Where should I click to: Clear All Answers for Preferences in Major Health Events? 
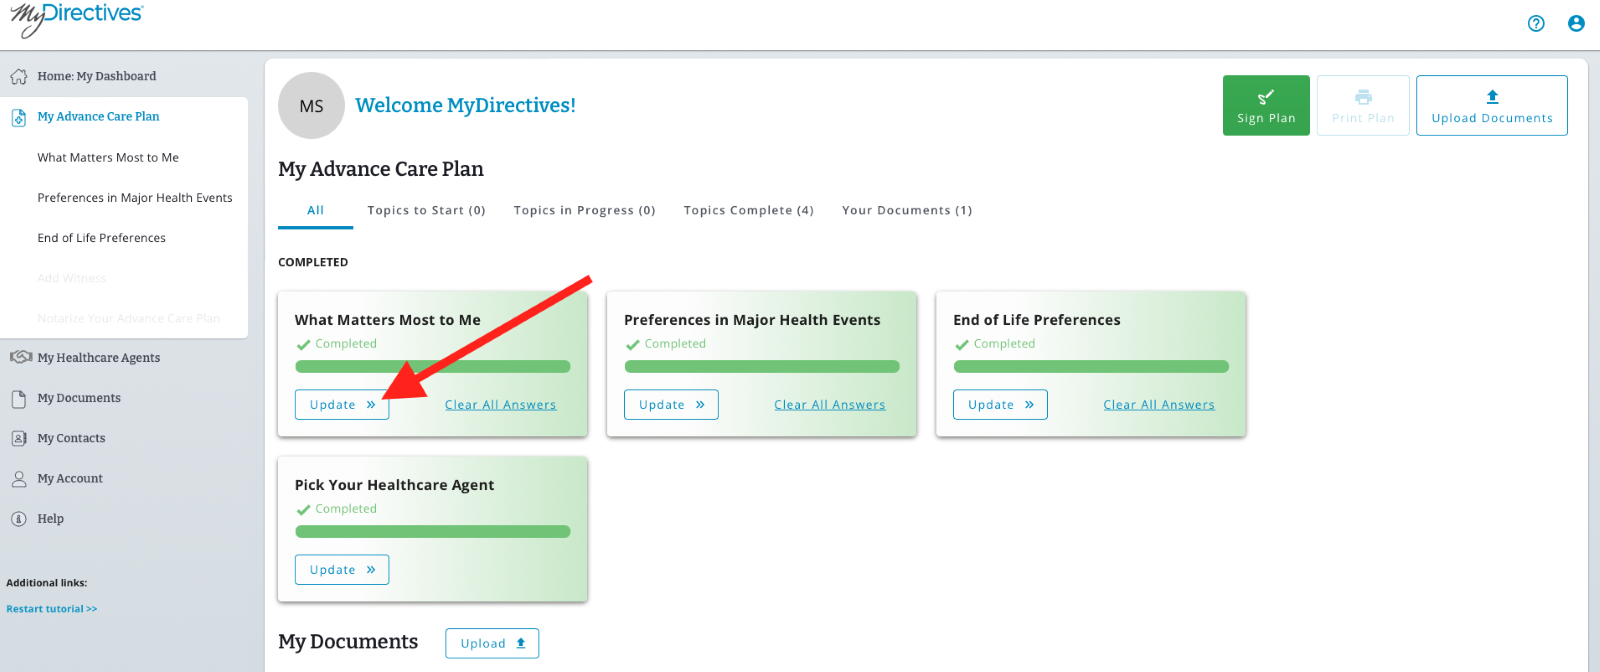click(x=830, y=405)
